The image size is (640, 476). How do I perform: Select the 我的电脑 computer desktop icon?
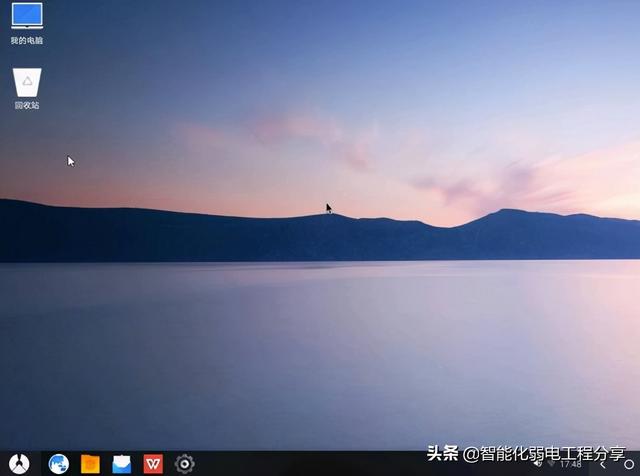27,16
